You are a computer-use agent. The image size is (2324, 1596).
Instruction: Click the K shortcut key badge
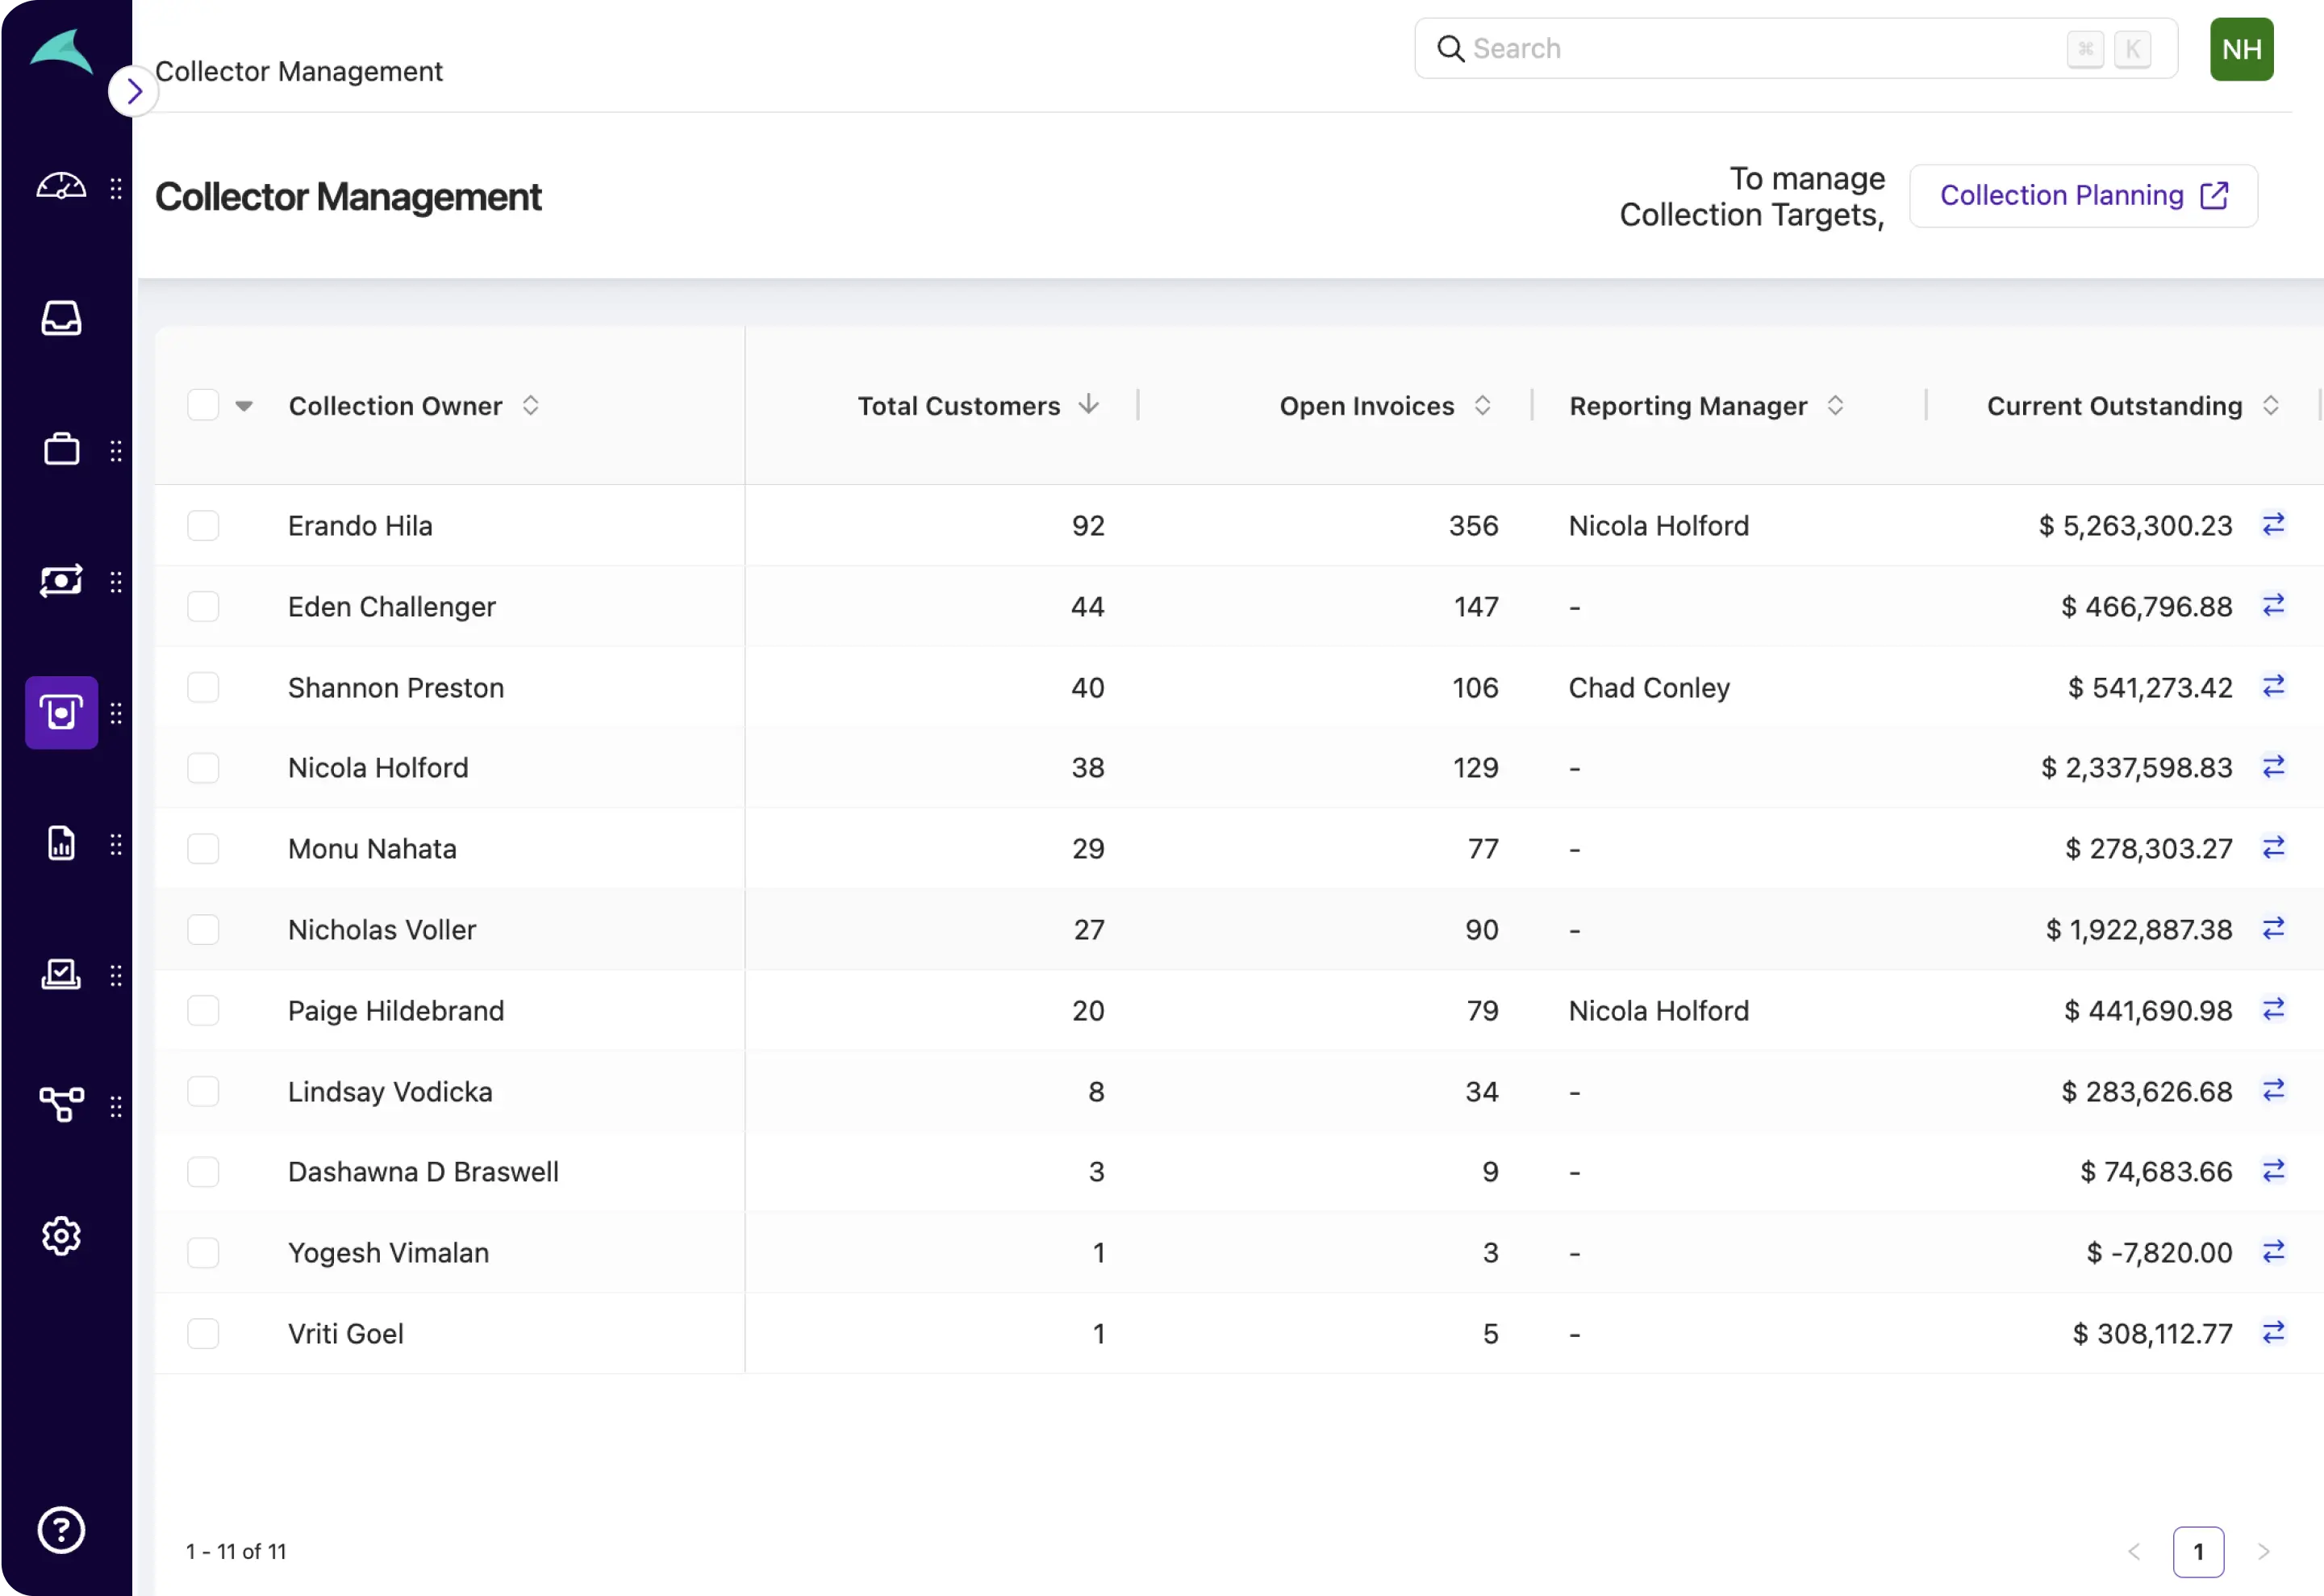click(x=2132, y=48)
